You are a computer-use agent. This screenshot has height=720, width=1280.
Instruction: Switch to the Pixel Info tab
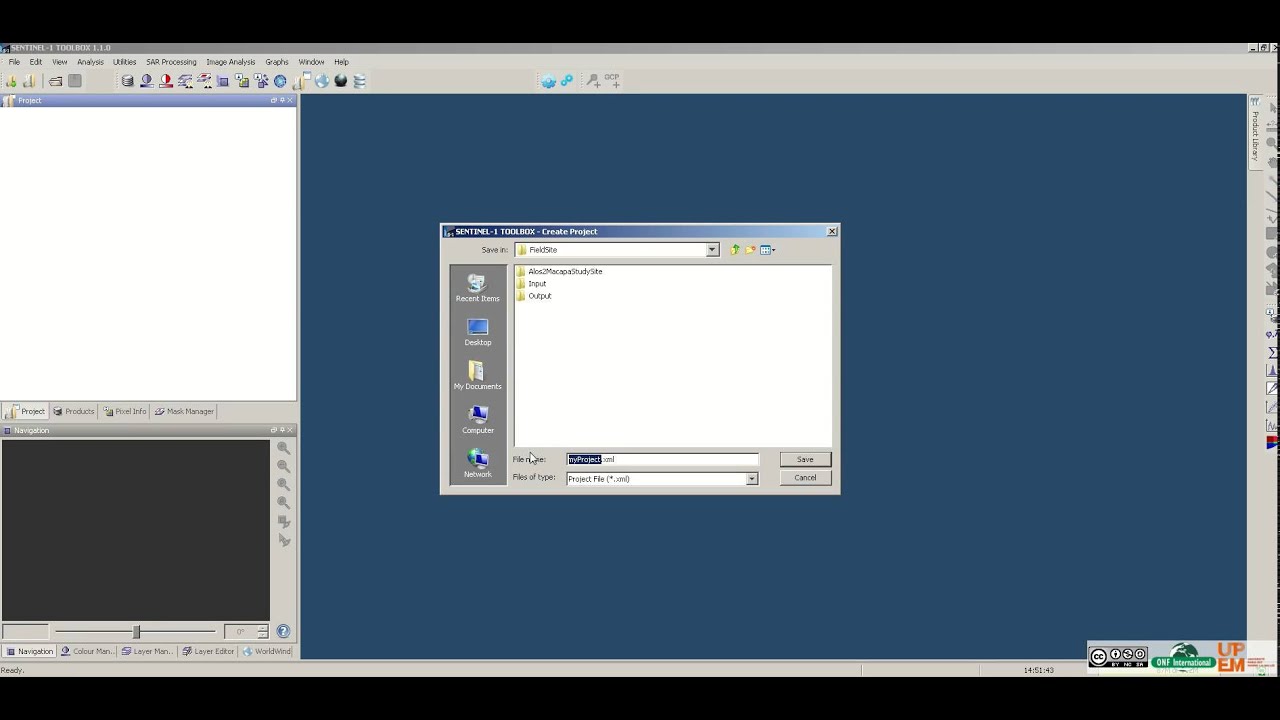point(124,411)
